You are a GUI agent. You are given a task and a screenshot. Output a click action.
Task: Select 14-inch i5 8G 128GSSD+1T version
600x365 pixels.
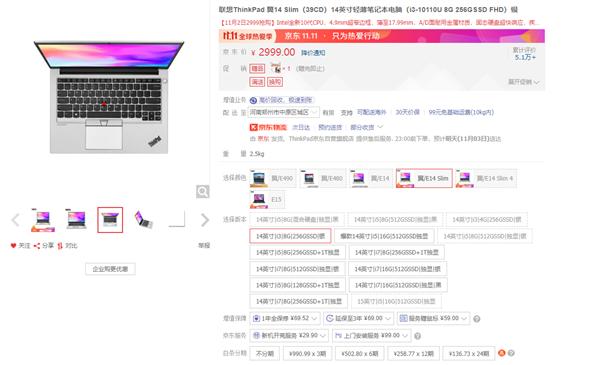[297, 285]
